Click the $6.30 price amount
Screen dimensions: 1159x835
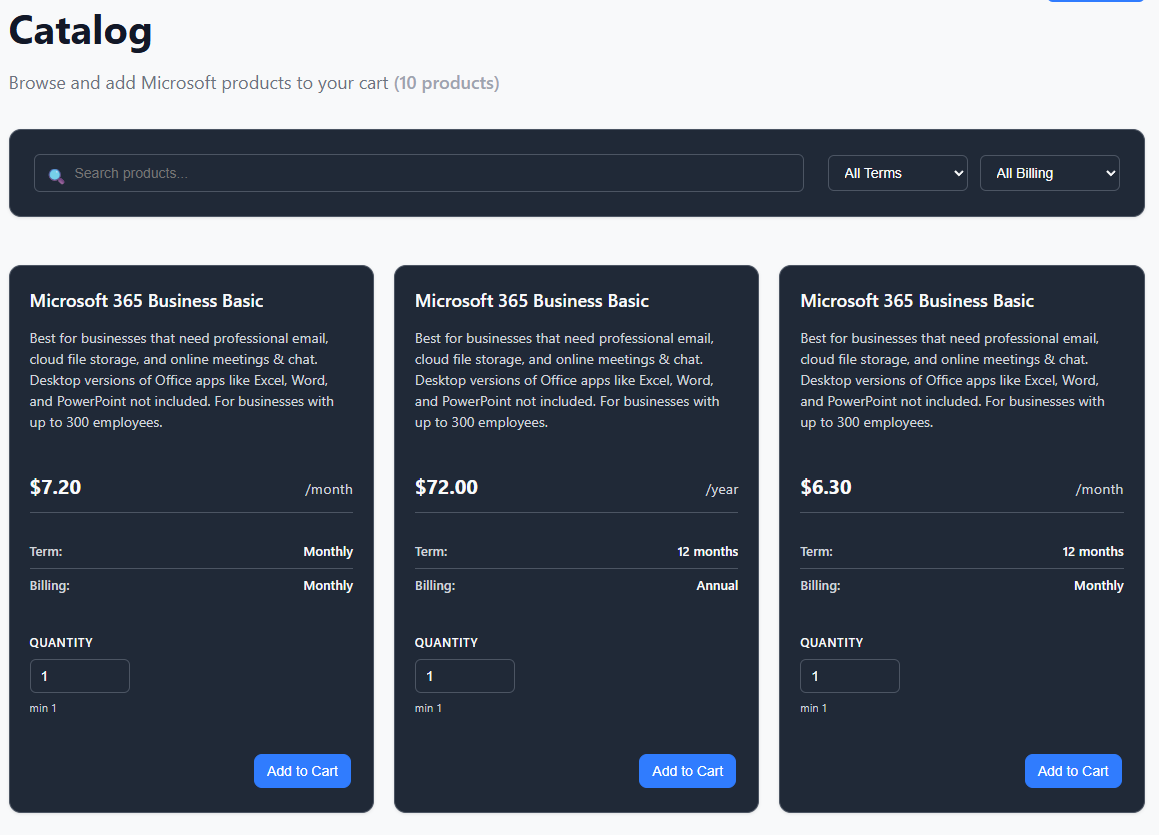(x=826, y=488)
